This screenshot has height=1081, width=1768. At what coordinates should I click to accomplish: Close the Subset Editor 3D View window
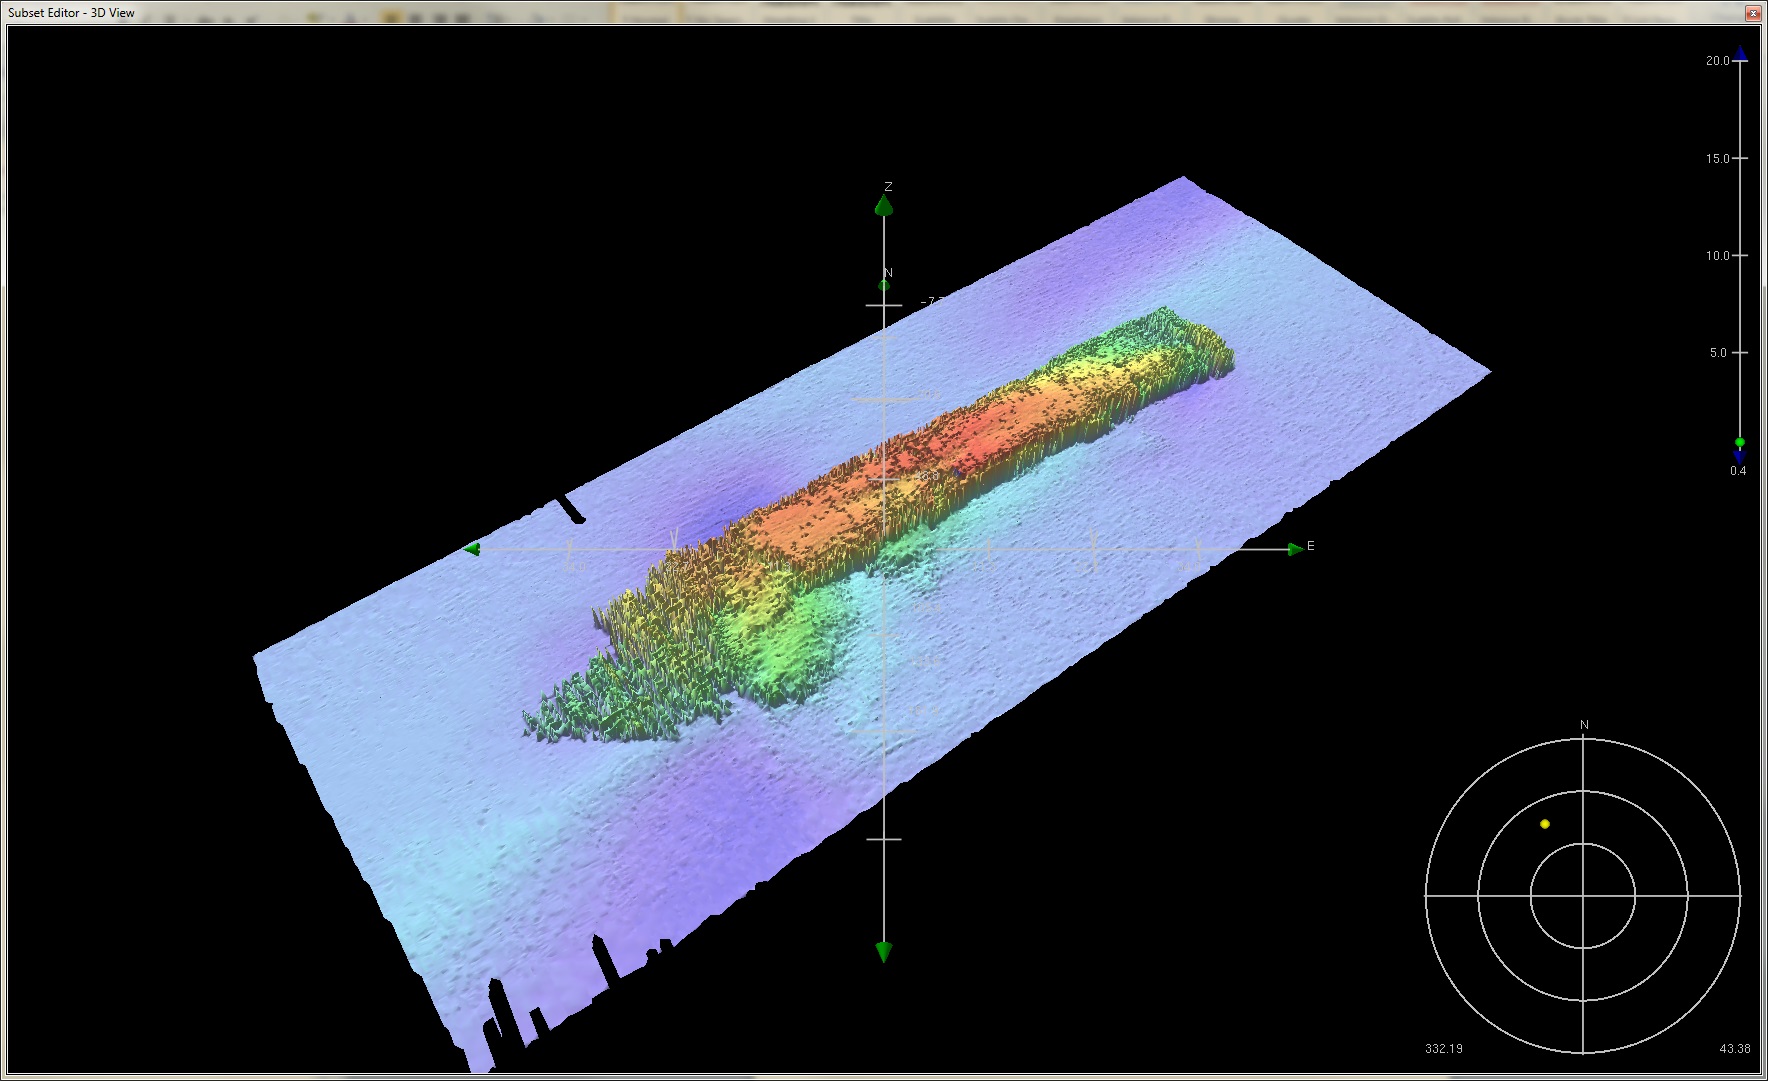[x=1752, y=13]
